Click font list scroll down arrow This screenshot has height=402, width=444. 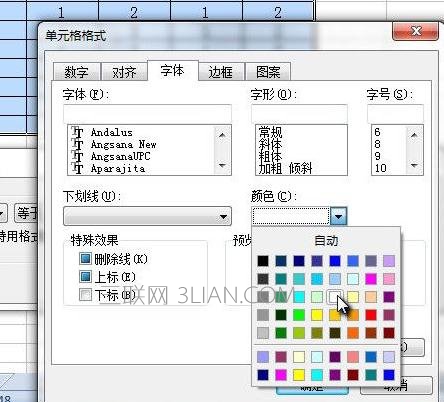[x=222, y=165]
